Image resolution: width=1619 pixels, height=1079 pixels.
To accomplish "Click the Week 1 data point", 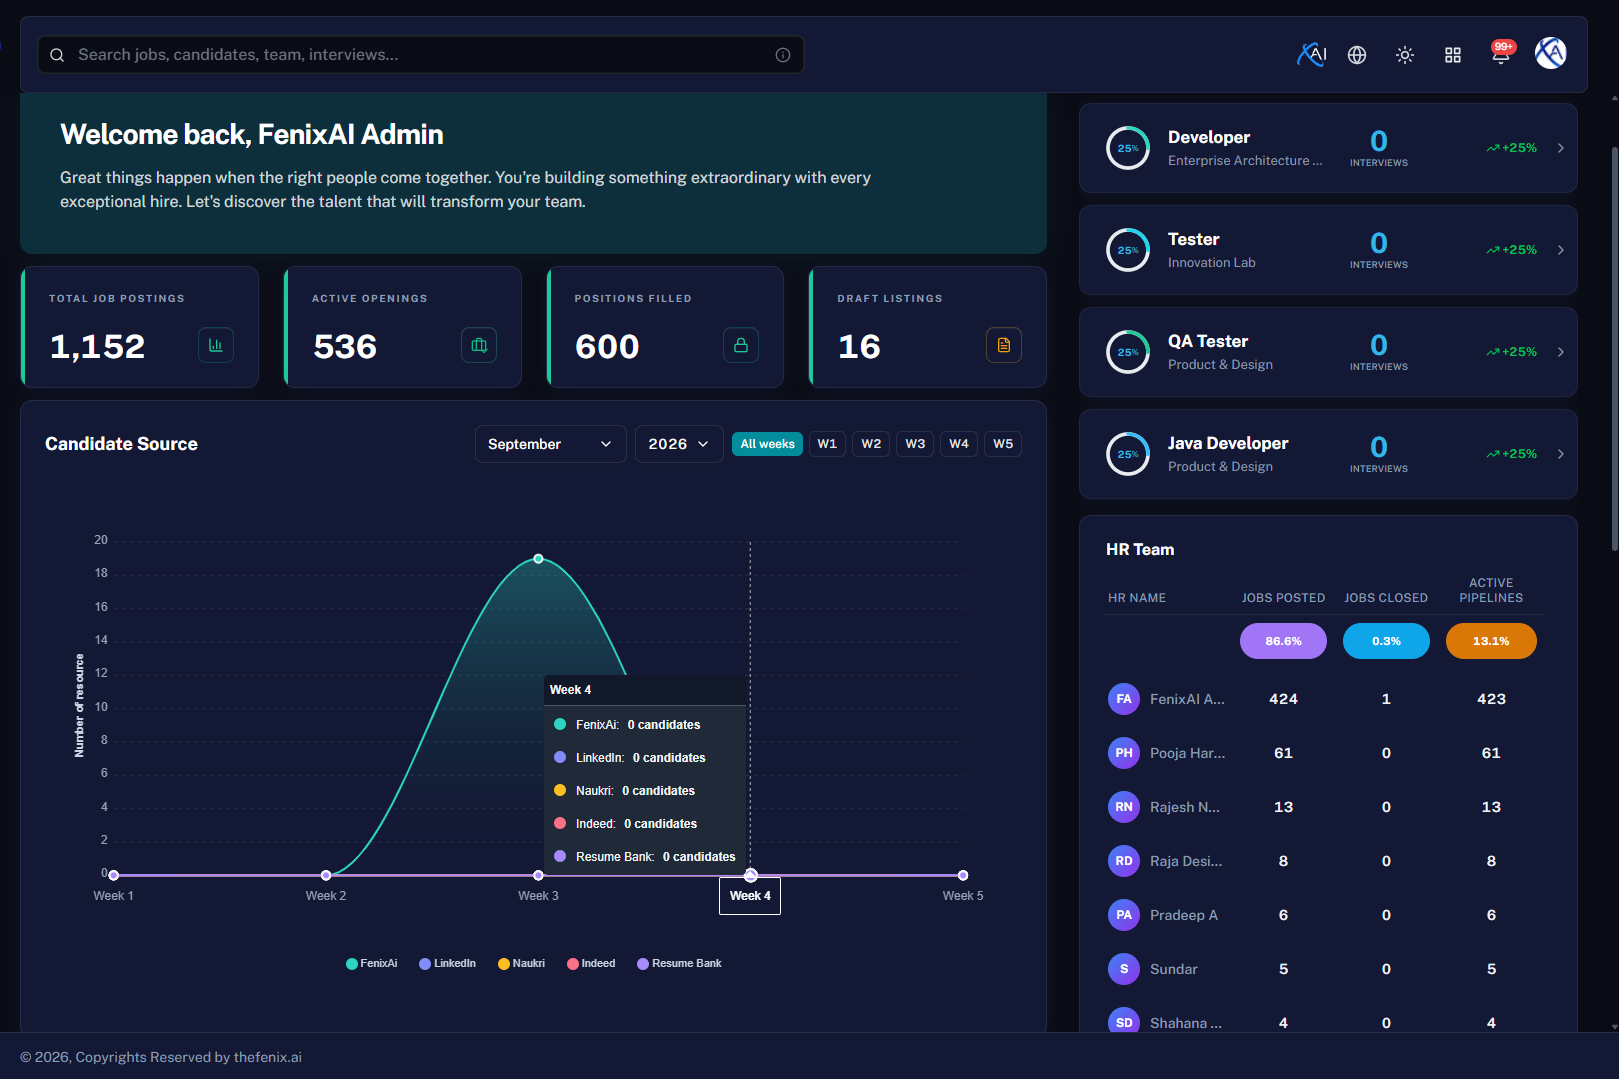I will point(113,875).
